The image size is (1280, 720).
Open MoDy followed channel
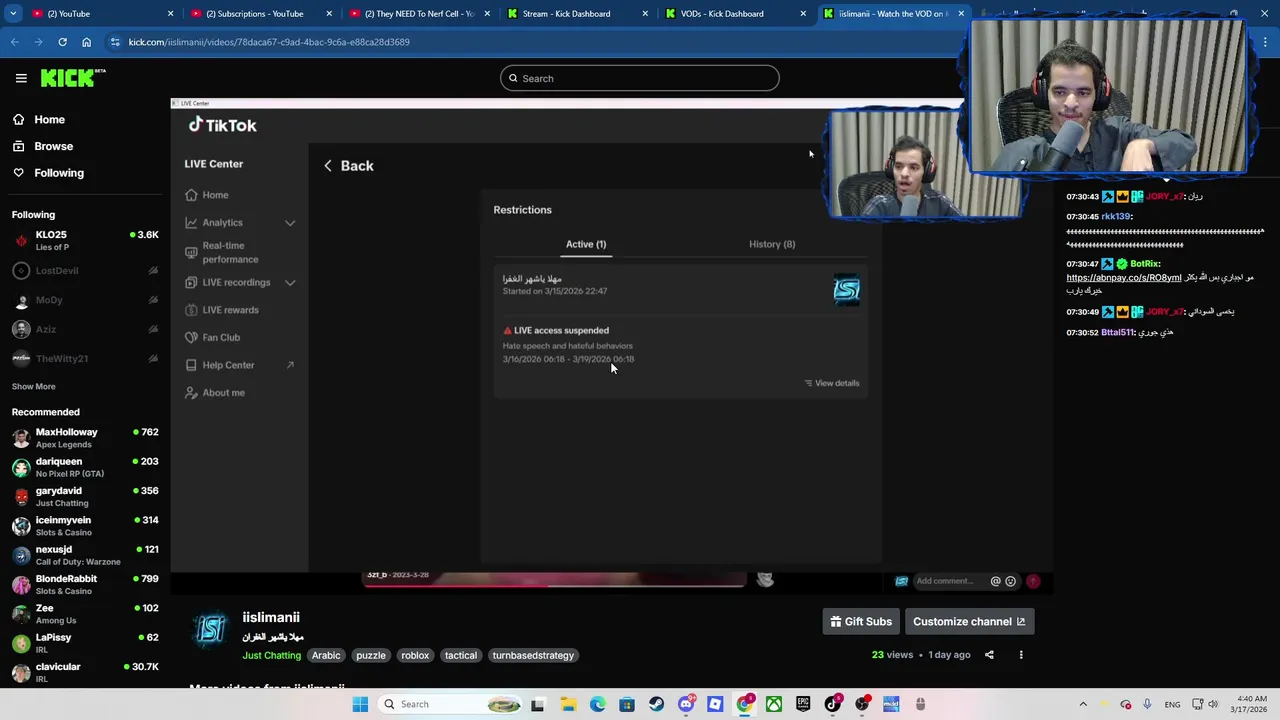(85, 300)
